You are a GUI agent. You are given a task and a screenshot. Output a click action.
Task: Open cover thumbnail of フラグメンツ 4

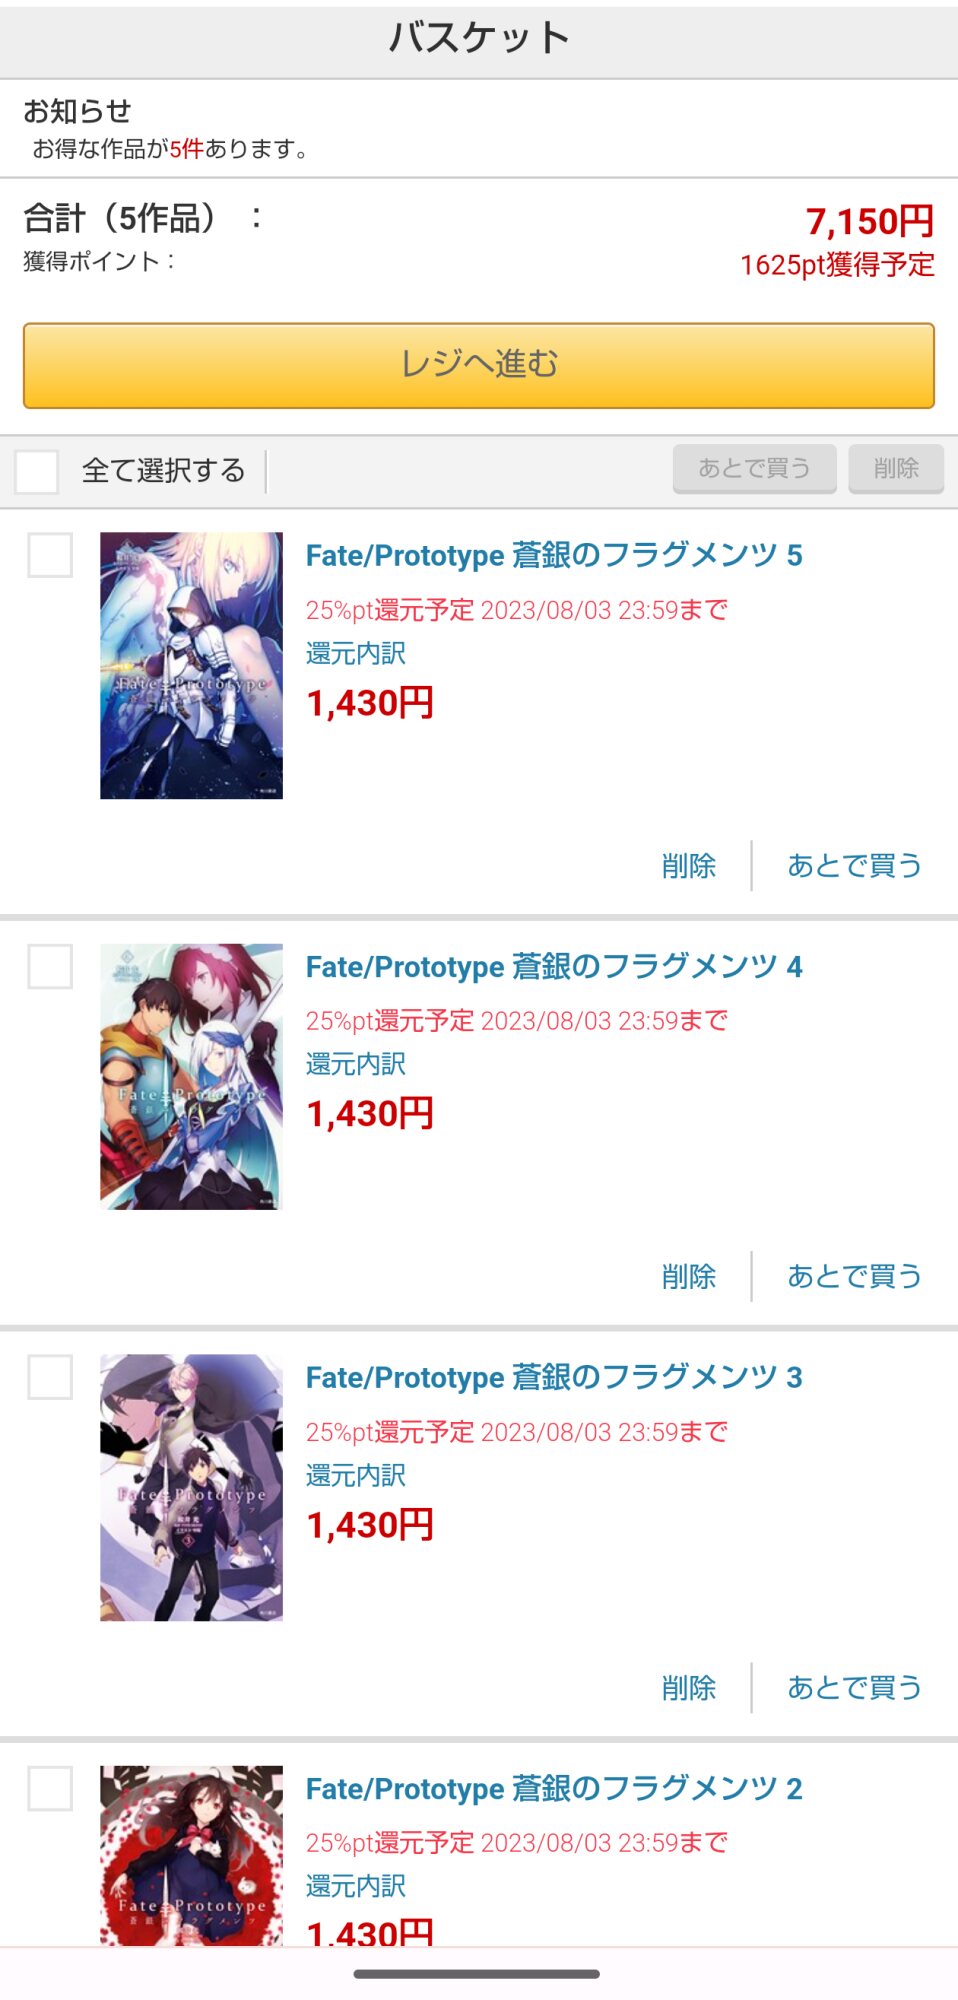pos(191,1077)
